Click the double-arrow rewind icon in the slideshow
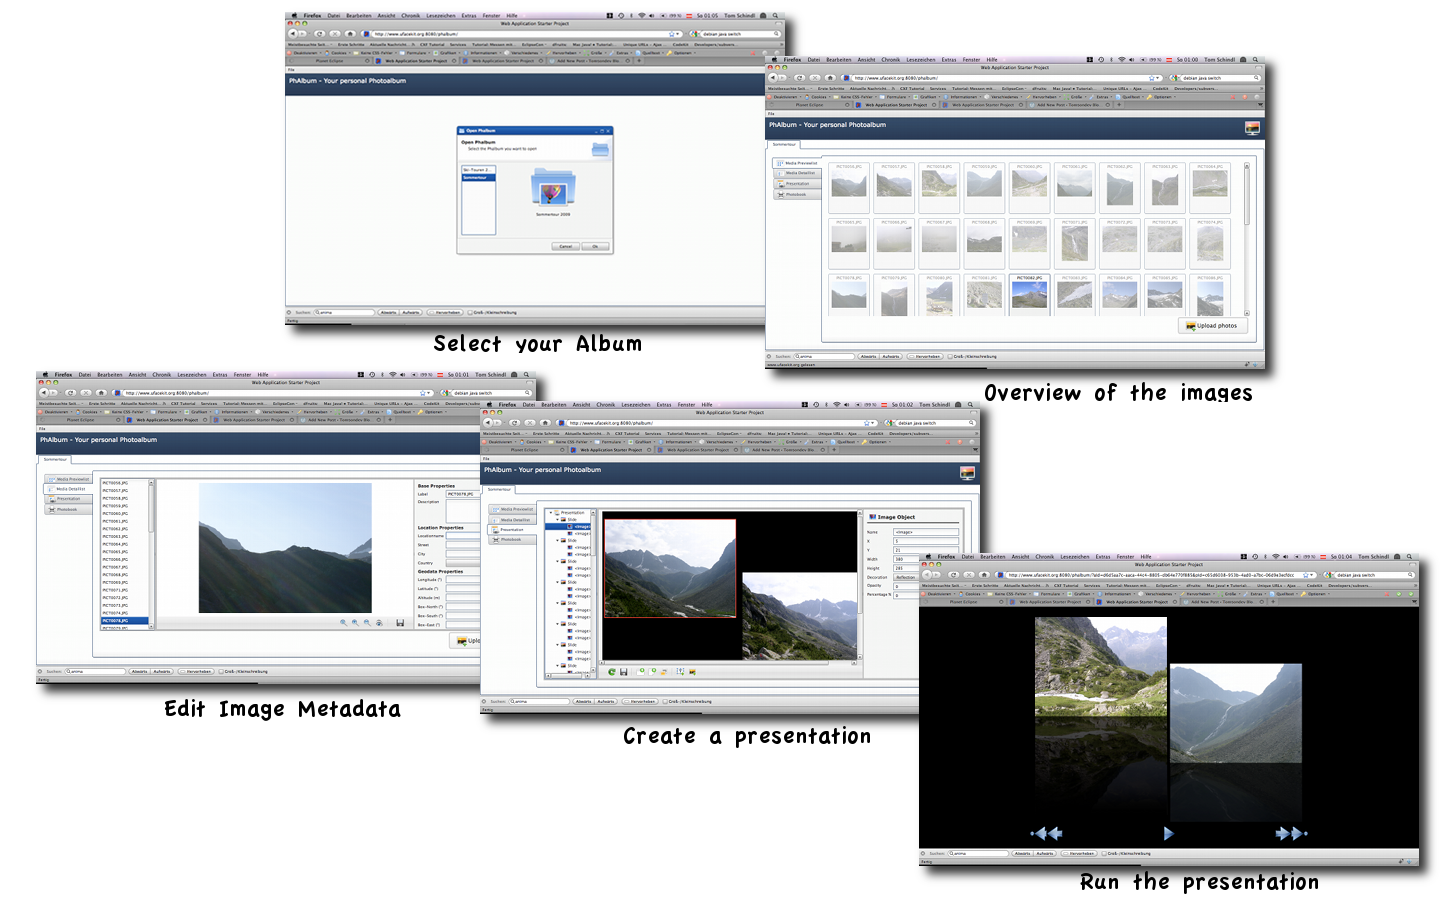This screenshot has height=900, width=1442. 1046,833
